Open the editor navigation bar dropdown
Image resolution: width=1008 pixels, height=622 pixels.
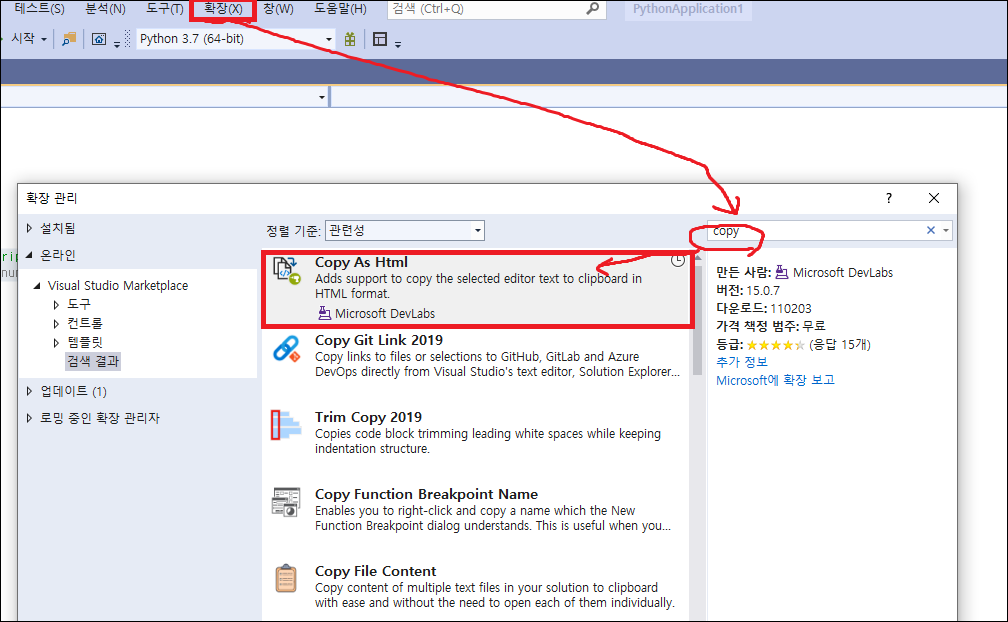point(322,97)
